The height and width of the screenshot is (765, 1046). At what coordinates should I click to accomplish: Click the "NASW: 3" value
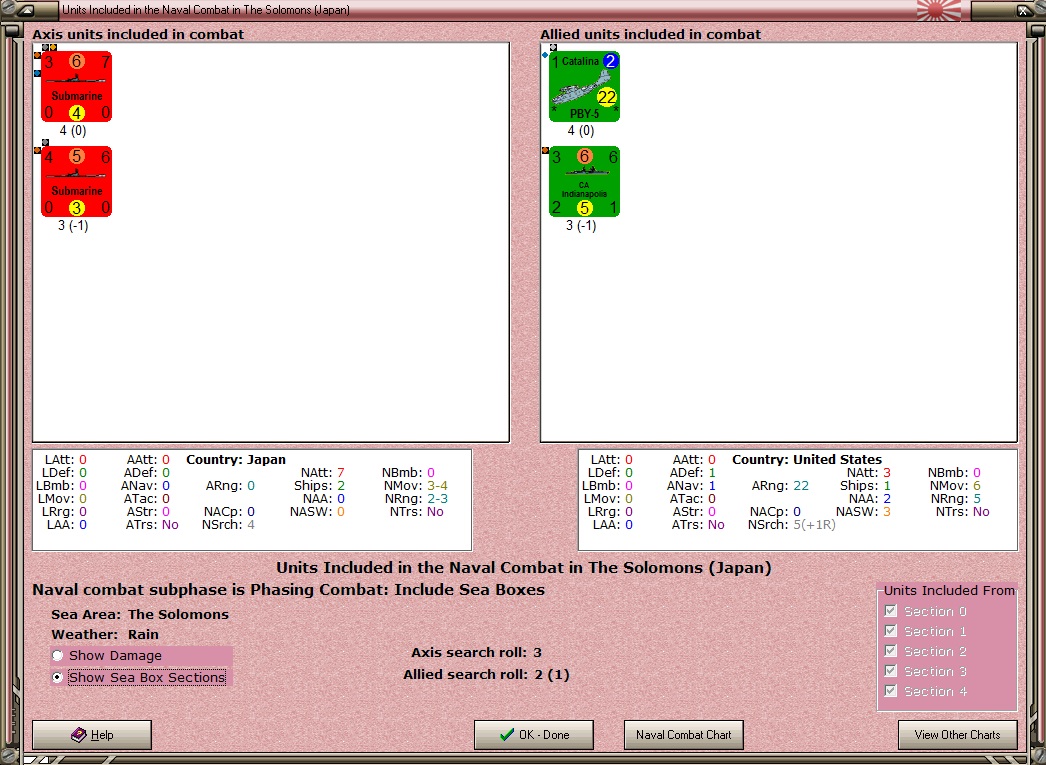863,512
